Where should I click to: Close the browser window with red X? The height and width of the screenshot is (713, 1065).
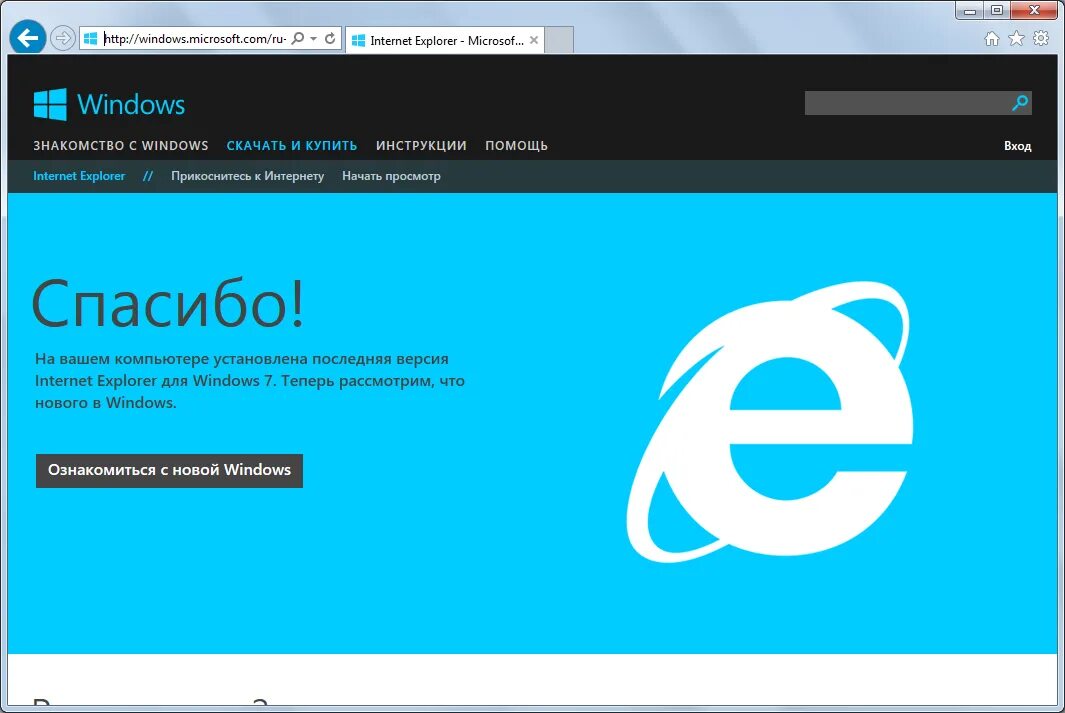pyautogui.click(x=1034, y=10)
